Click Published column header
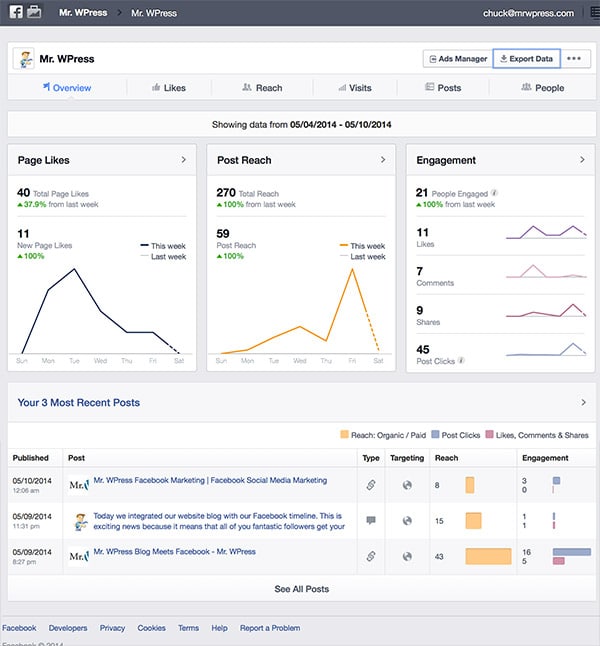This screenshot has height=646, width=600. (30, 458)
